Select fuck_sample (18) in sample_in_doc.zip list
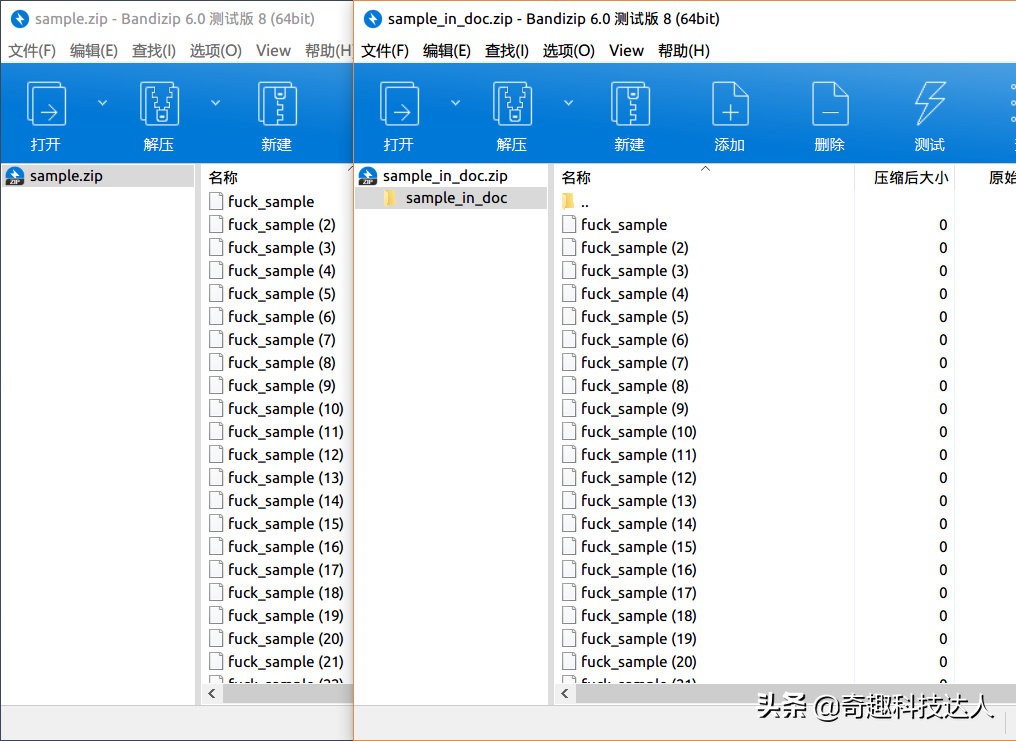Viewport: 1016px width, 741px height. (x=638, y=616)
